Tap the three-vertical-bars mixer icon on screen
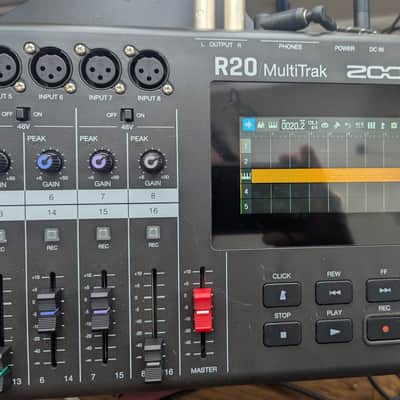The height and width of the screenshot is (400, 400). 371,125
